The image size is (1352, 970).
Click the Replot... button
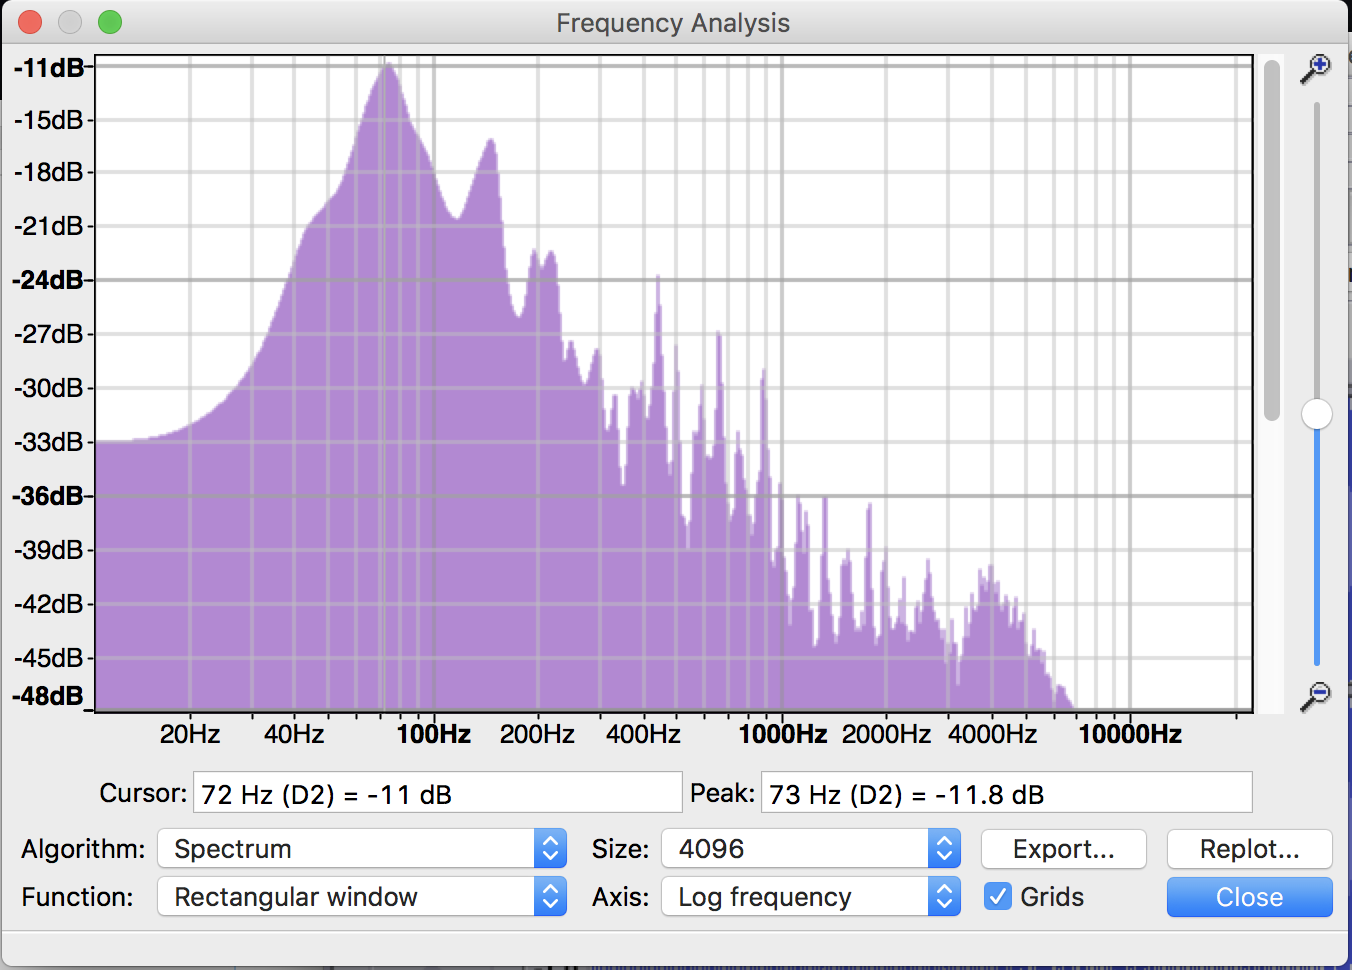1250,849
